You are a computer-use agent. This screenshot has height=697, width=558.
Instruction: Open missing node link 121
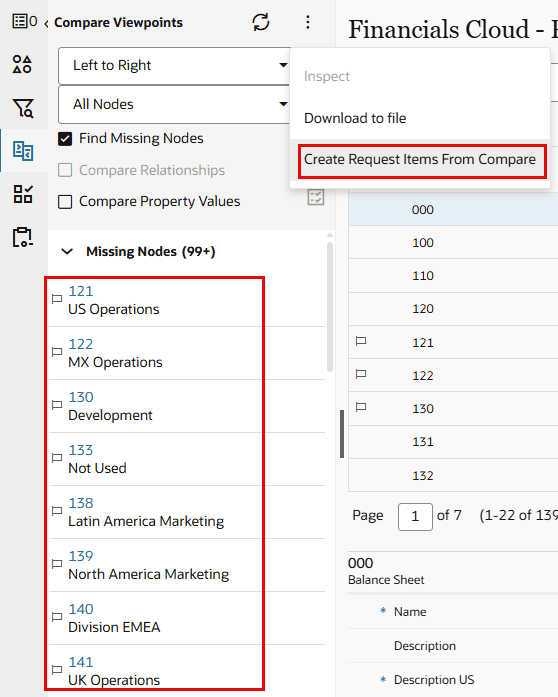pyautogui.click(x=80, y=291)
